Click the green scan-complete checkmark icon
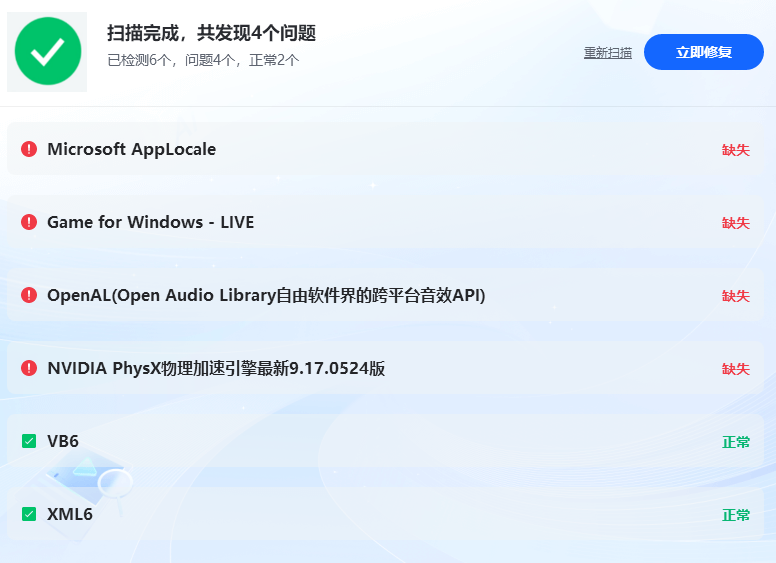This screenshot has width=776, height=563. click(x=48, y=51)
